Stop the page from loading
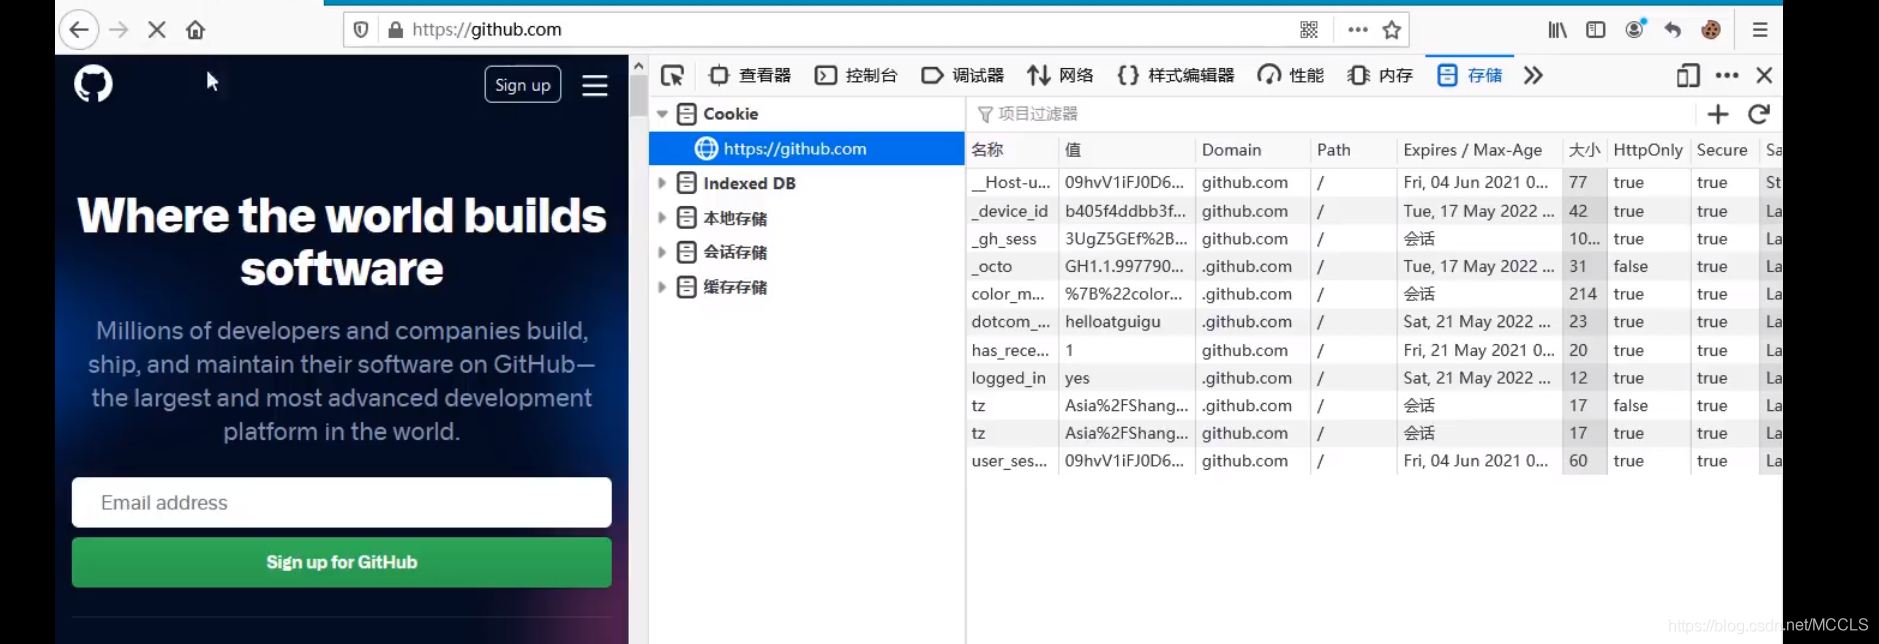This screenshot has height=644, width=1879. pyautogui.click(x=157, y=30)
